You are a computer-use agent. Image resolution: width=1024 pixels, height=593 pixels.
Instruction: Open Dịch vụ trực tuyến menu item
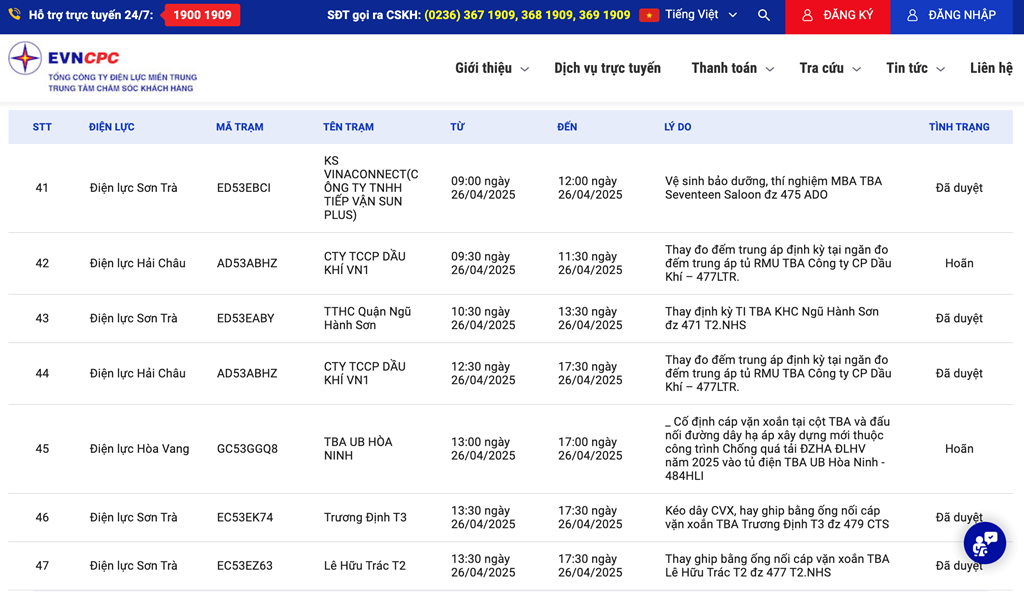[x=607, y=68]
